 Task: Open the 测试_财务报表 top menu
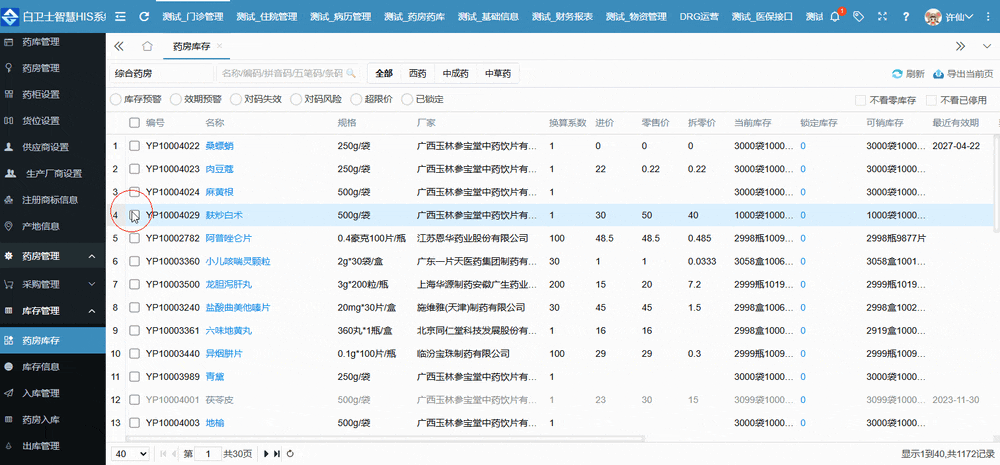pos(562,17)
